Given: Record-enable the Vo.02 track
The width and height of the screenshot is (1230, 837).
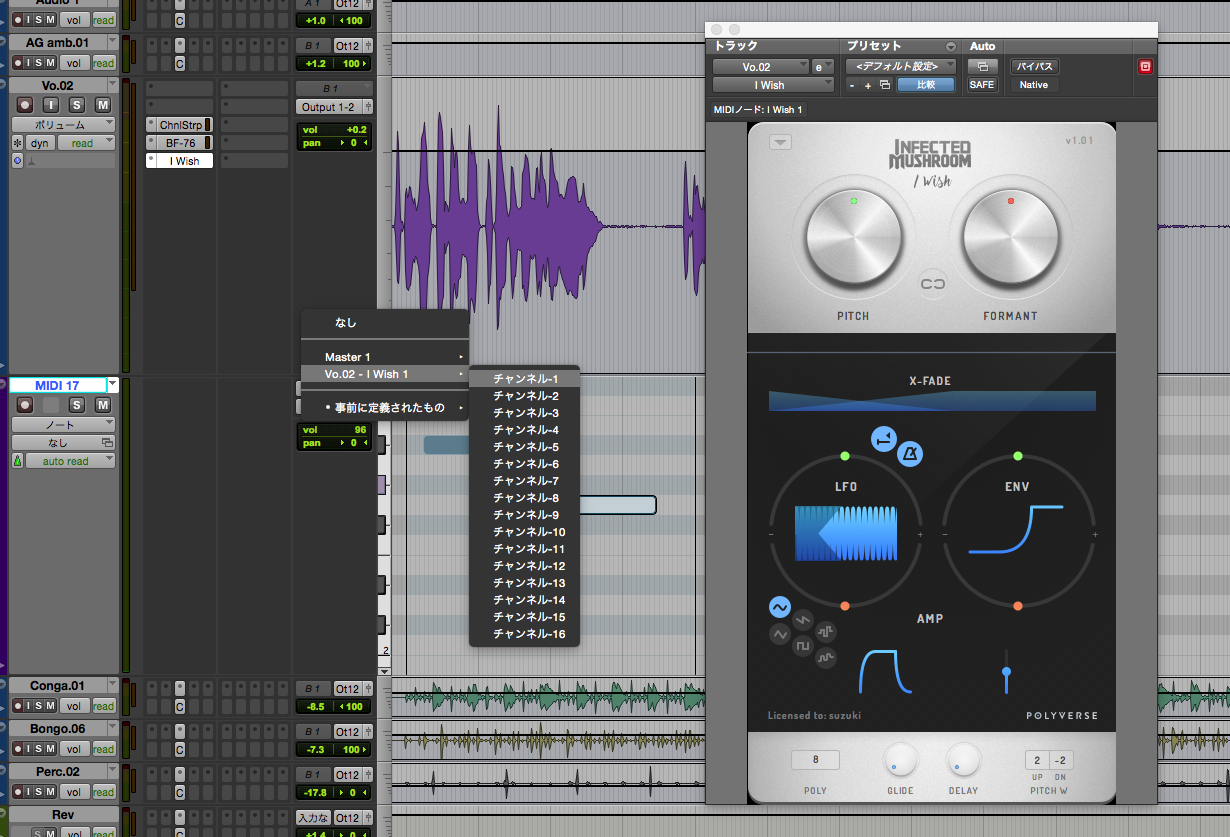Looking at the screenshot, I should click(25, 105).
